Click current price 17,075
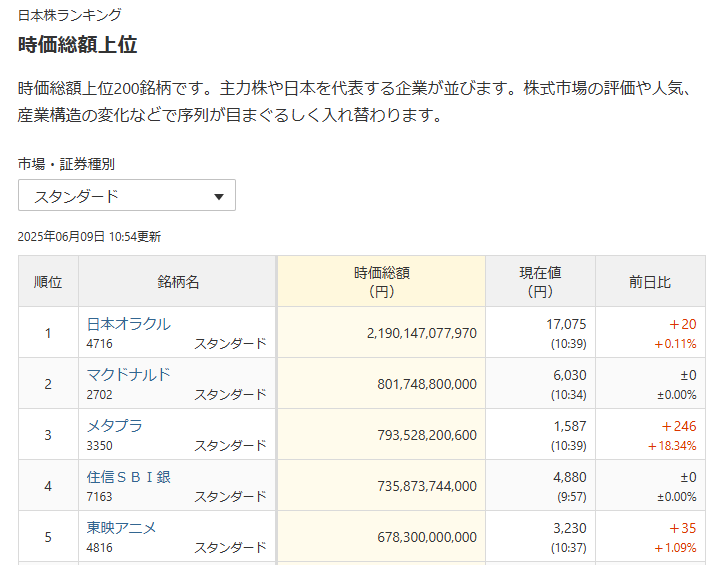The image size is (724, 565). pyautogui.click(x=566, y=324)
